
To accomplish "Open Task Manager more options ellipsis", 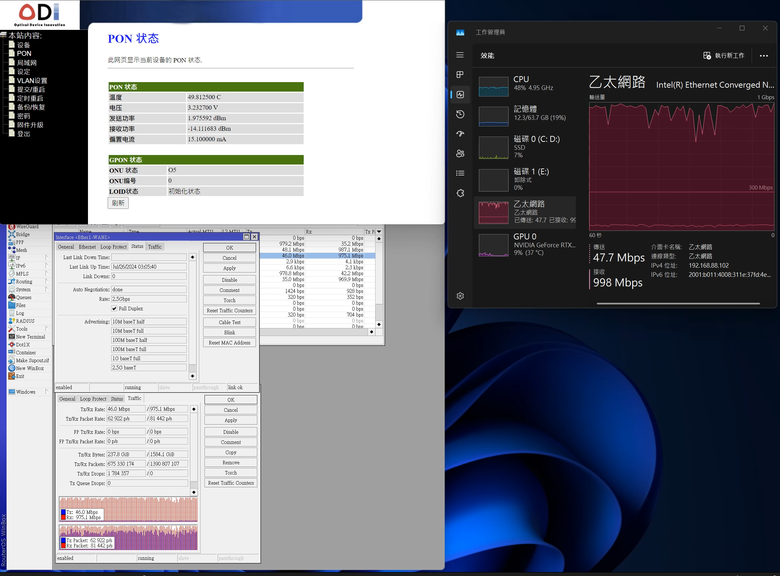I will point(764,56).
